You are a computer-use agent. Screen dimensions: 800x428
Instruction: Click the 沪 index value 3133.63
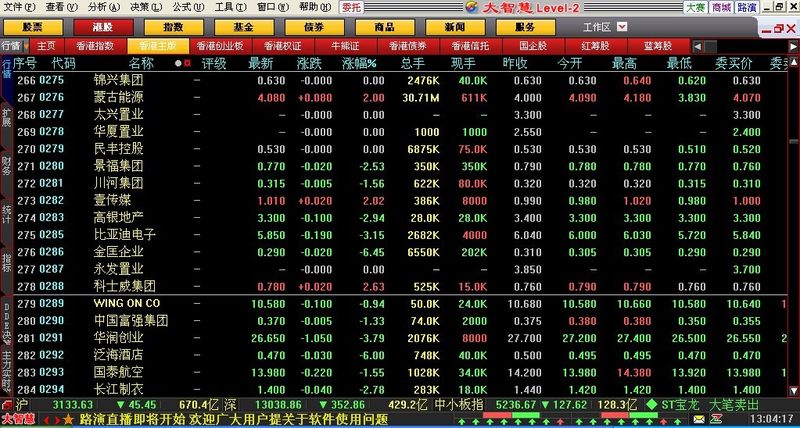73,405
